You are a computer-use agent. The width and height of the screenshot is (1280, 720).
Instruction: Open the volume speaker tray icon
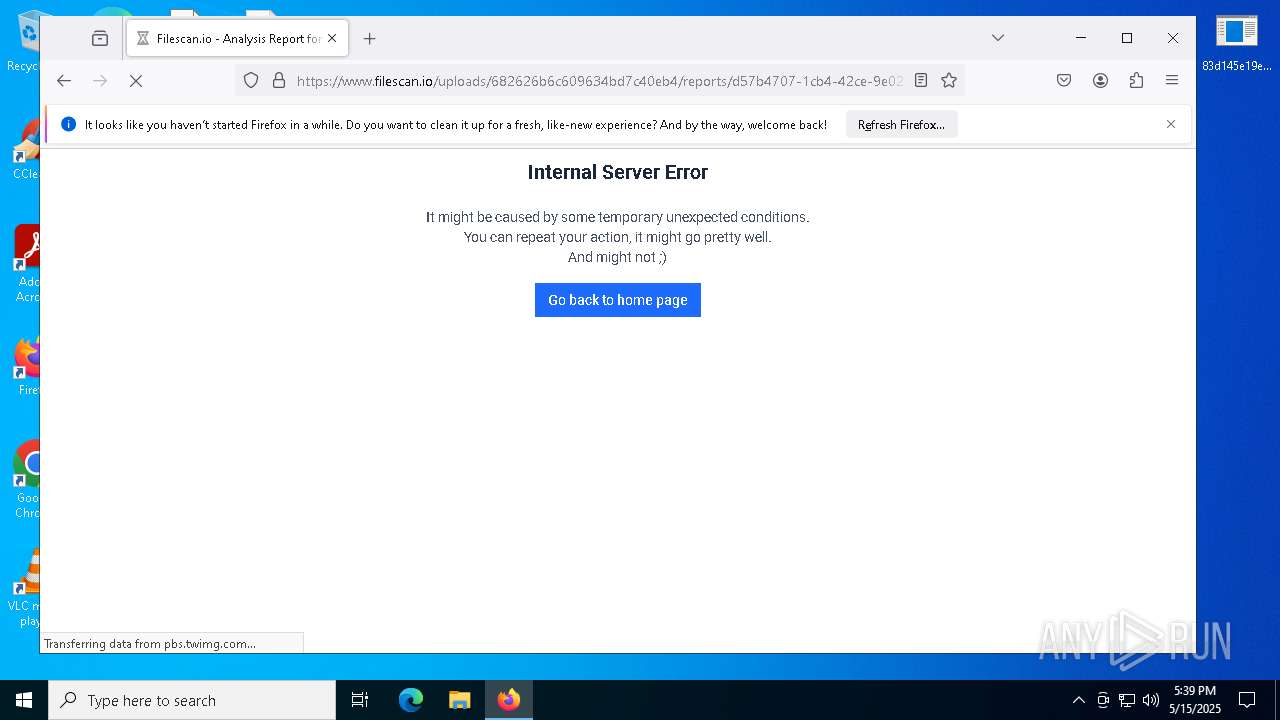tap(1151, 700)
